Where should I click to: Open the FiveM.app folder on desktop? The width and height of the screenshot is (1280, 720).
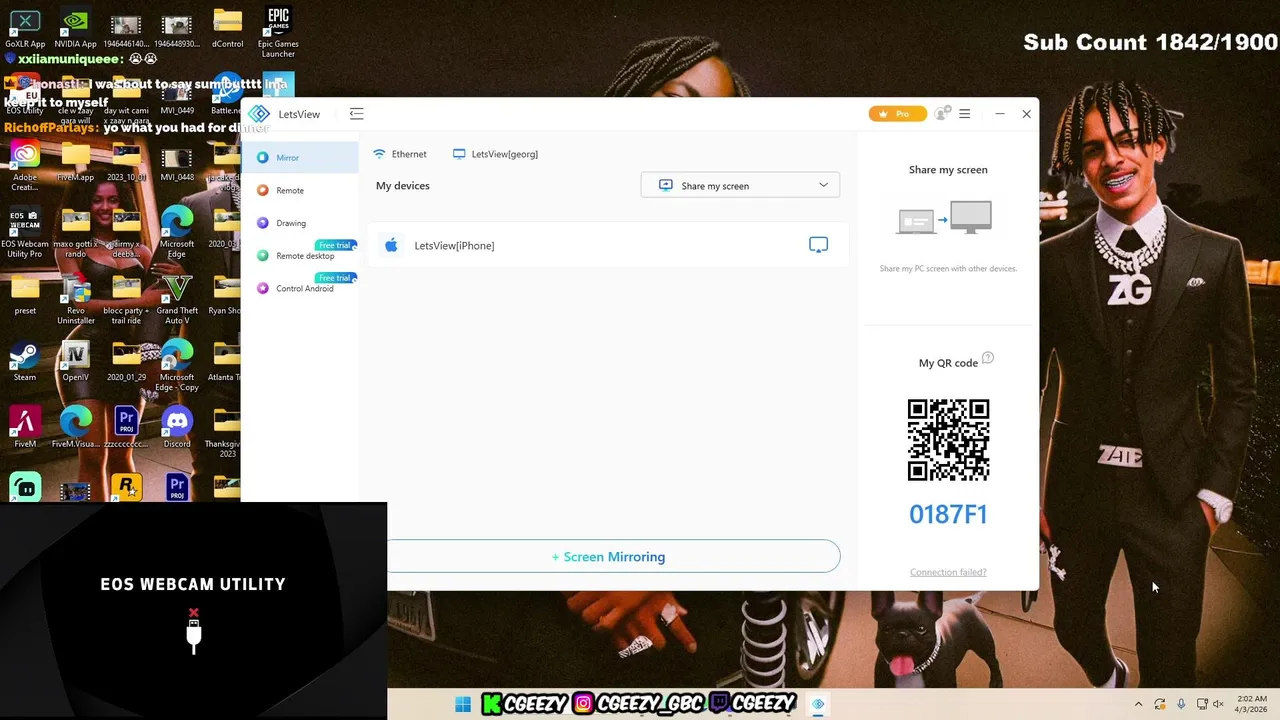[x=76, y=163]
